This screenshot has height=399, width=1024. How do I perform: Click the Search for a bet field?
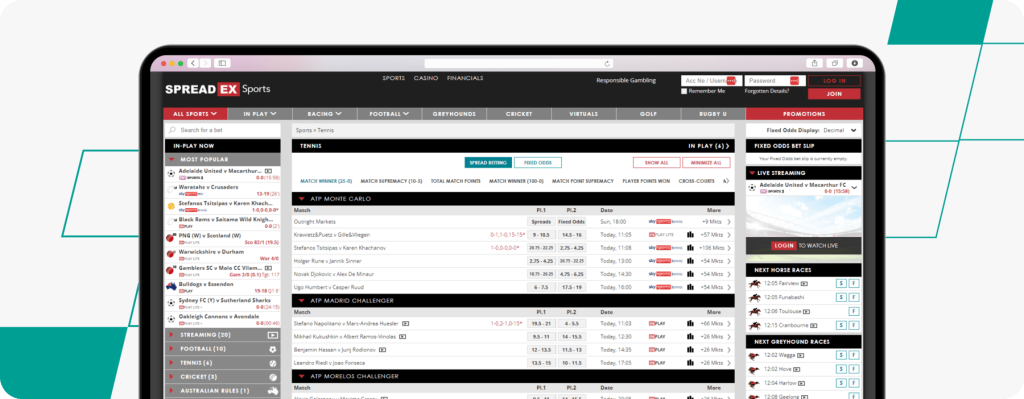(222, 130)
